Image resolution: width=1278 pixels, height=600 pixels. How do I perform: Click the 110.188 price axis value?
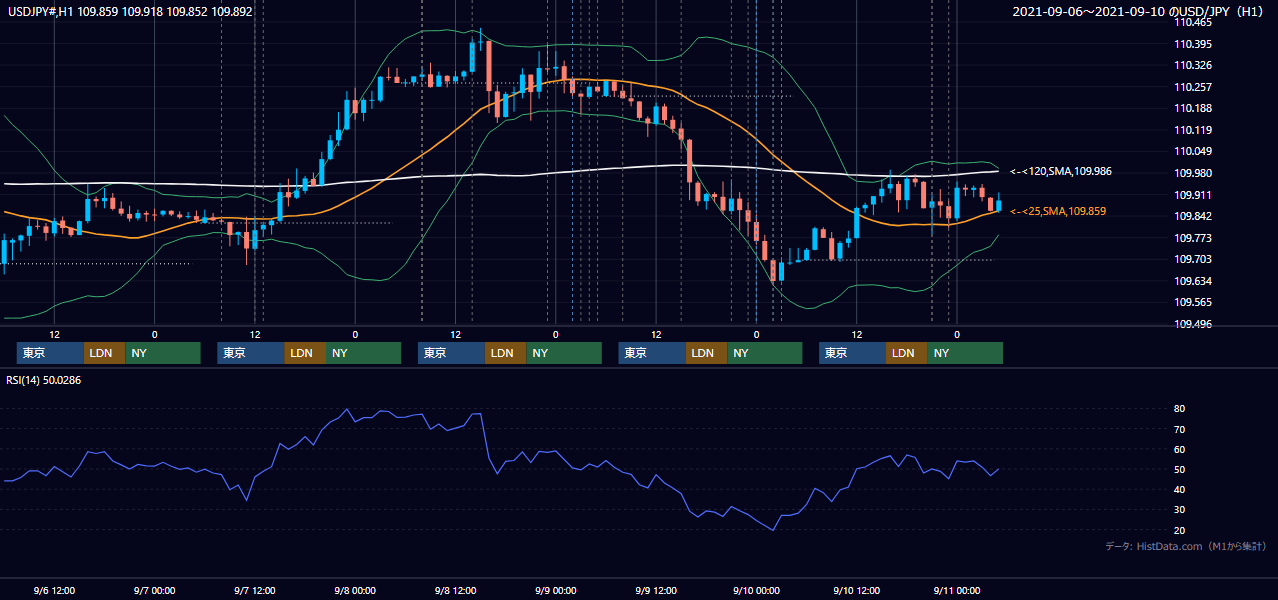pos(1192,108)
